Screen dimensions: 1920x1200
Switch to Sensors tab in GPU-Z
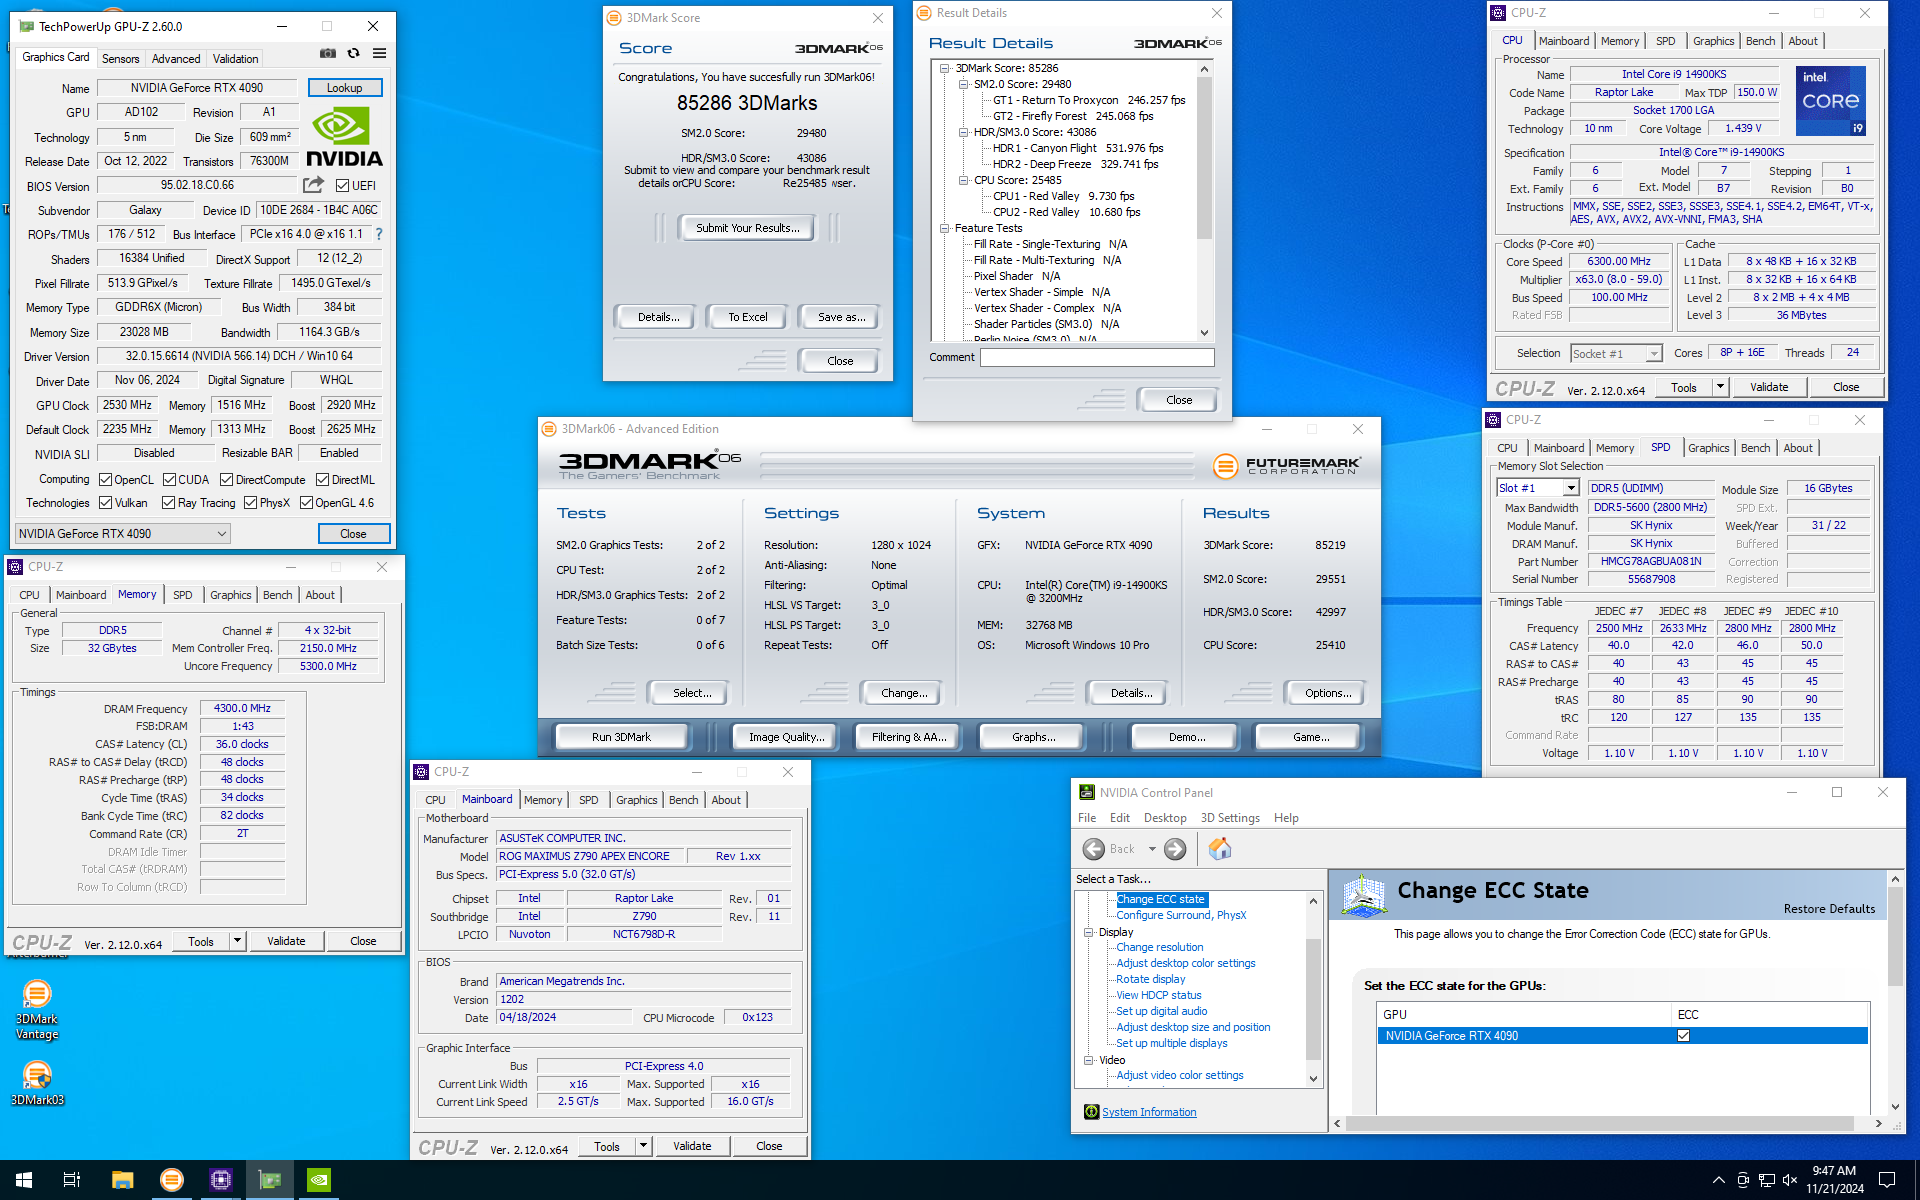point(120,59)
